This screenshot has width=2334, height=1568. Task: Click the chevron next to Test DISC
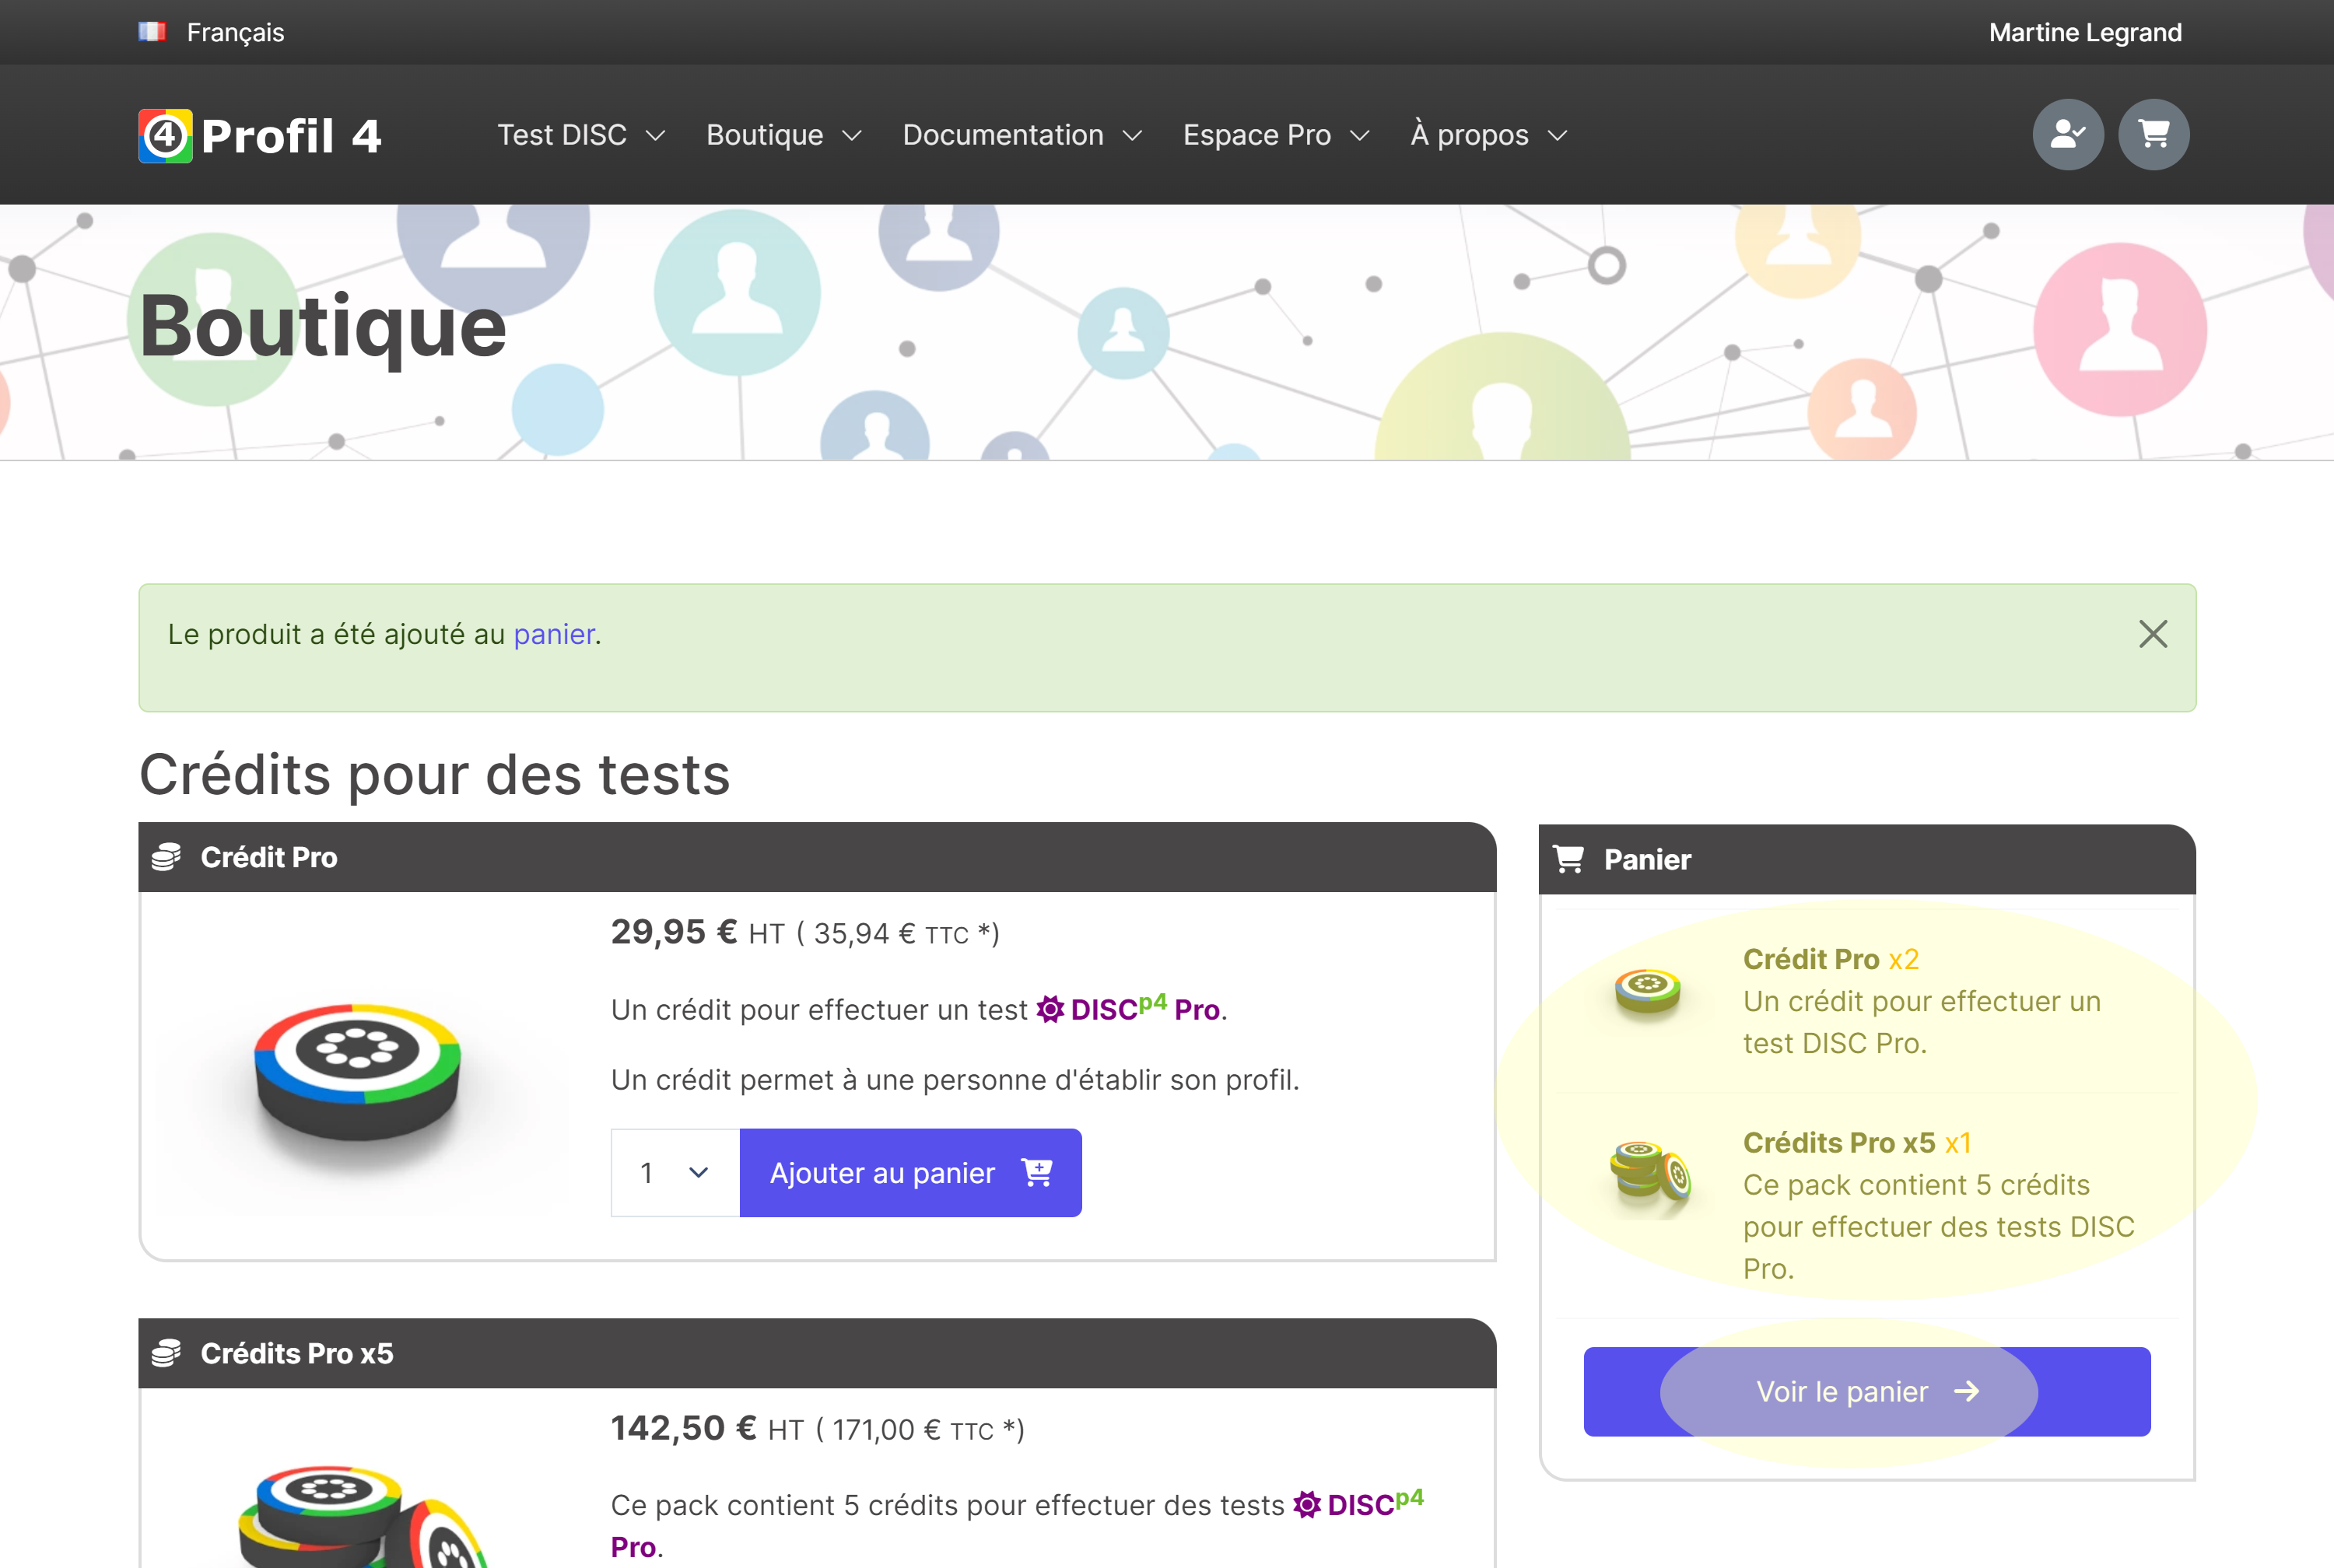tap(655, 136)
